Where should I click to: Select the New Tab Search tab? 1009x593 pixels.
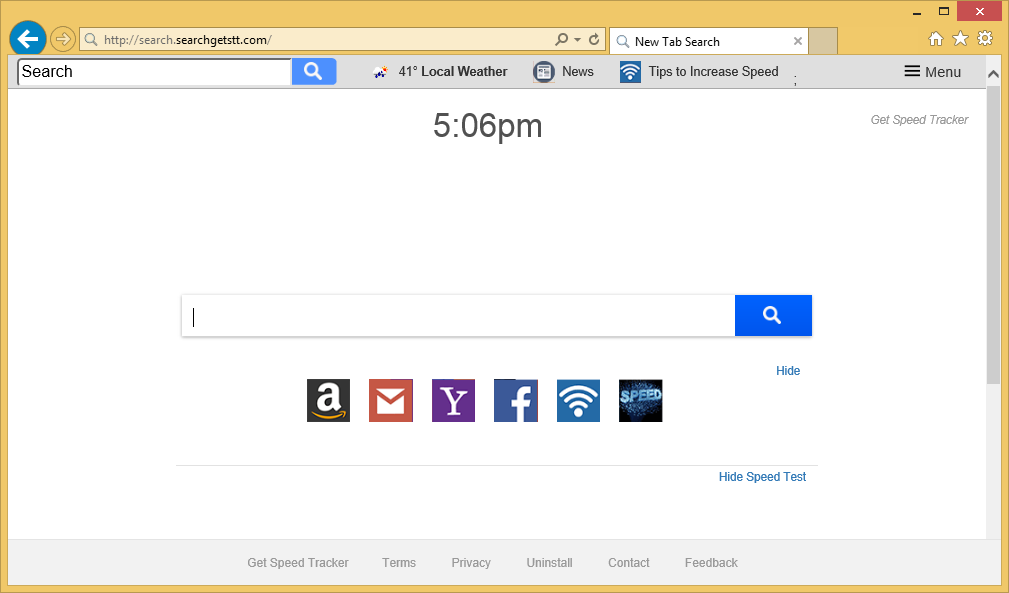tap(700, 41)
